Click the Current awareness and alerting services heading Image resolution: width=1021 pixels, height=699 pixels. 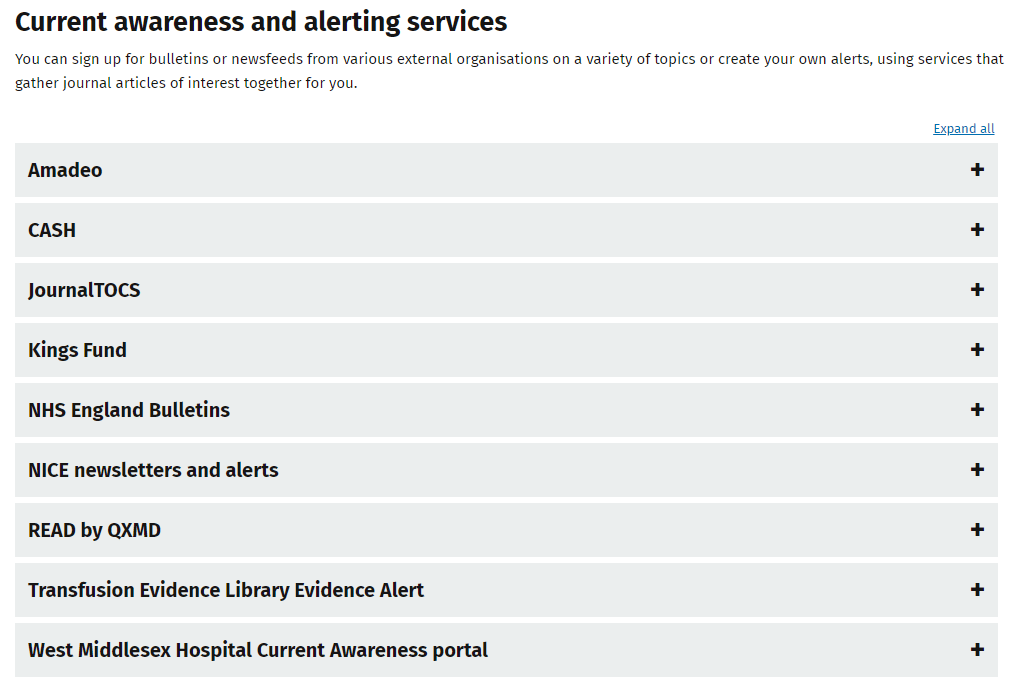260,21
